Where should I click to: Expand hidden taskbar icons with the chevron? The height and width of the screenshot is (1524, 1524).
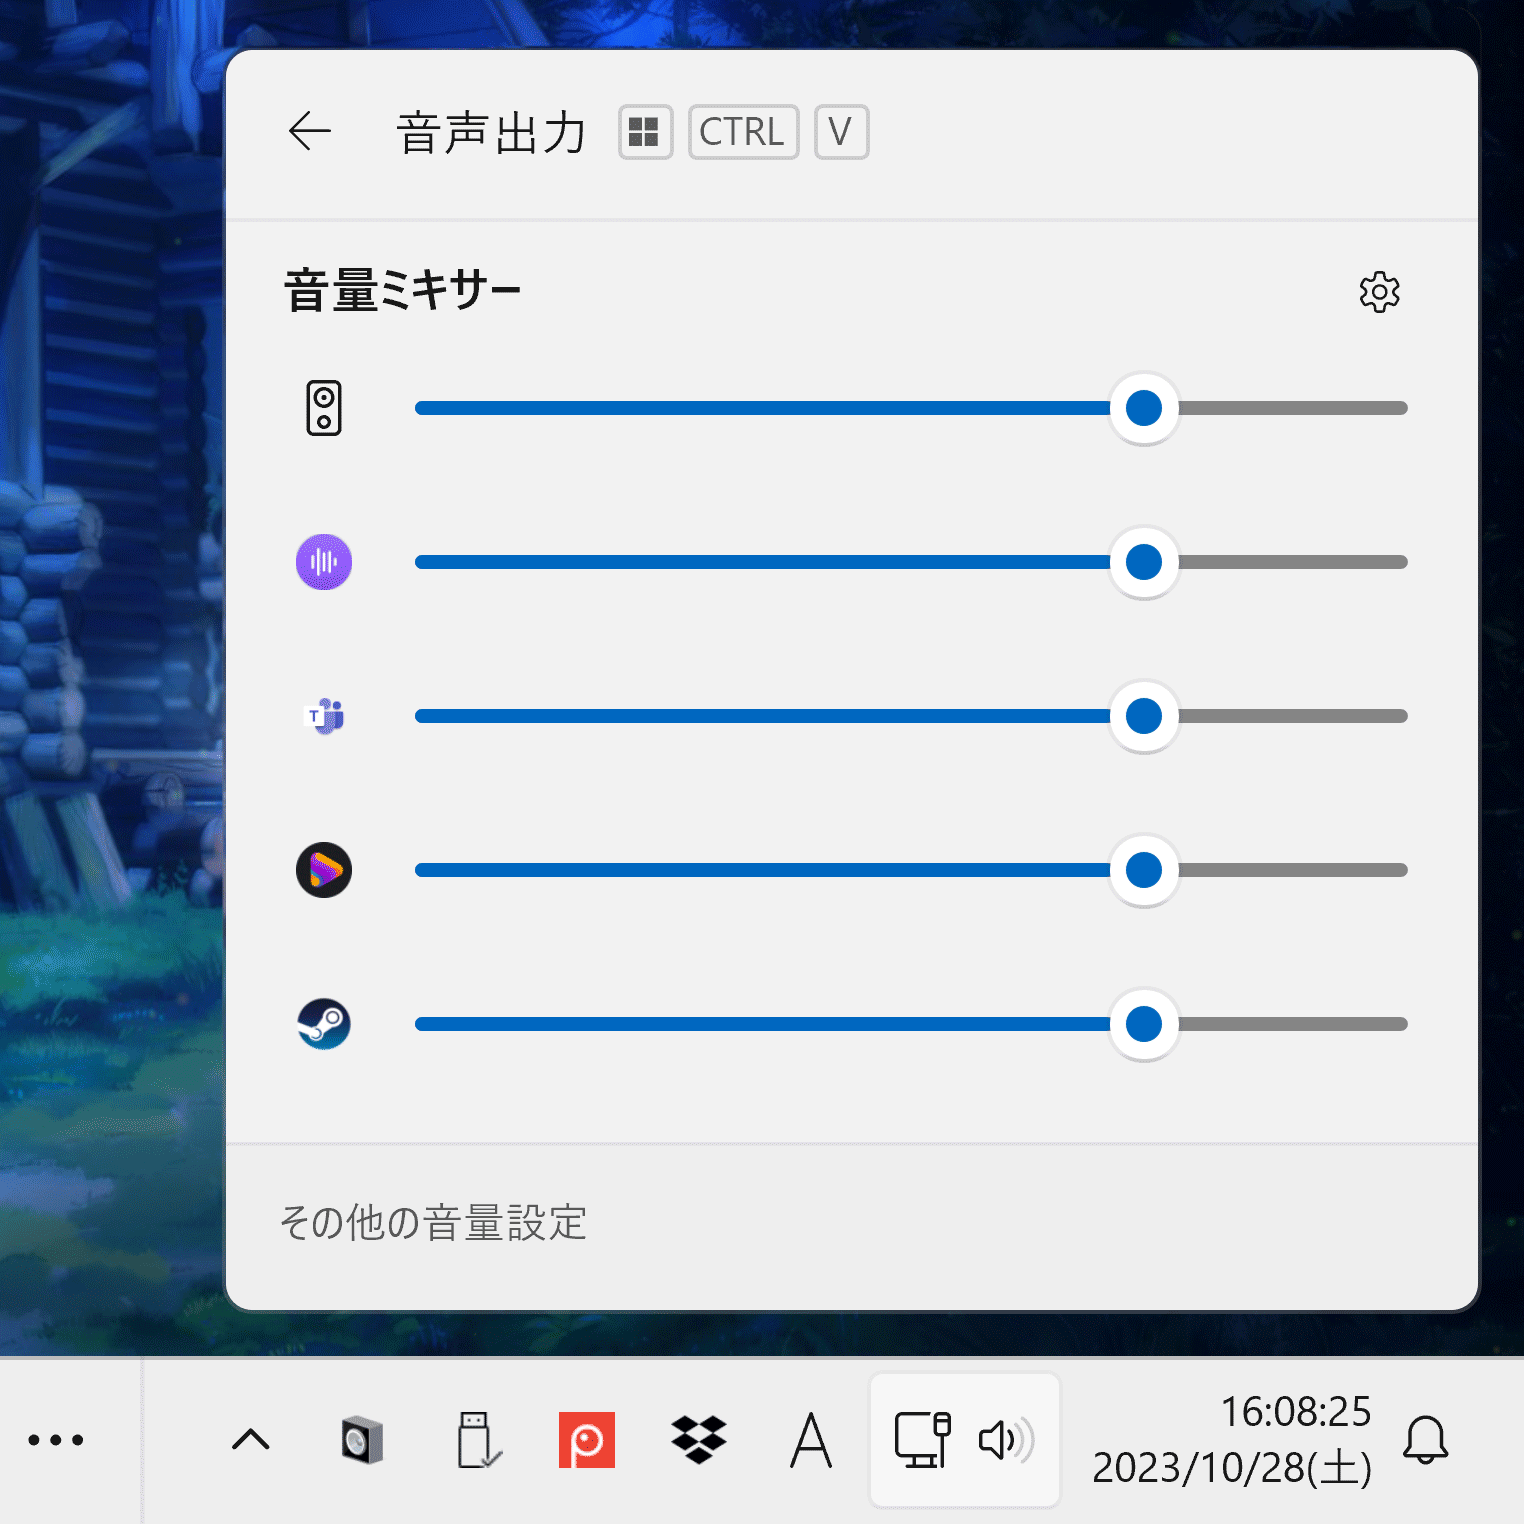[250, 1440]
